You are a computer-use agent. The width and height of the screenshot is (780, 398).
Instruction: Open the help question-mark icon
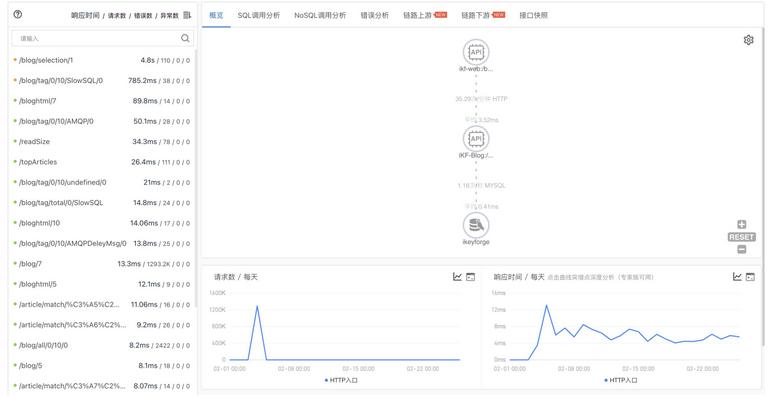tap(17, 14)
